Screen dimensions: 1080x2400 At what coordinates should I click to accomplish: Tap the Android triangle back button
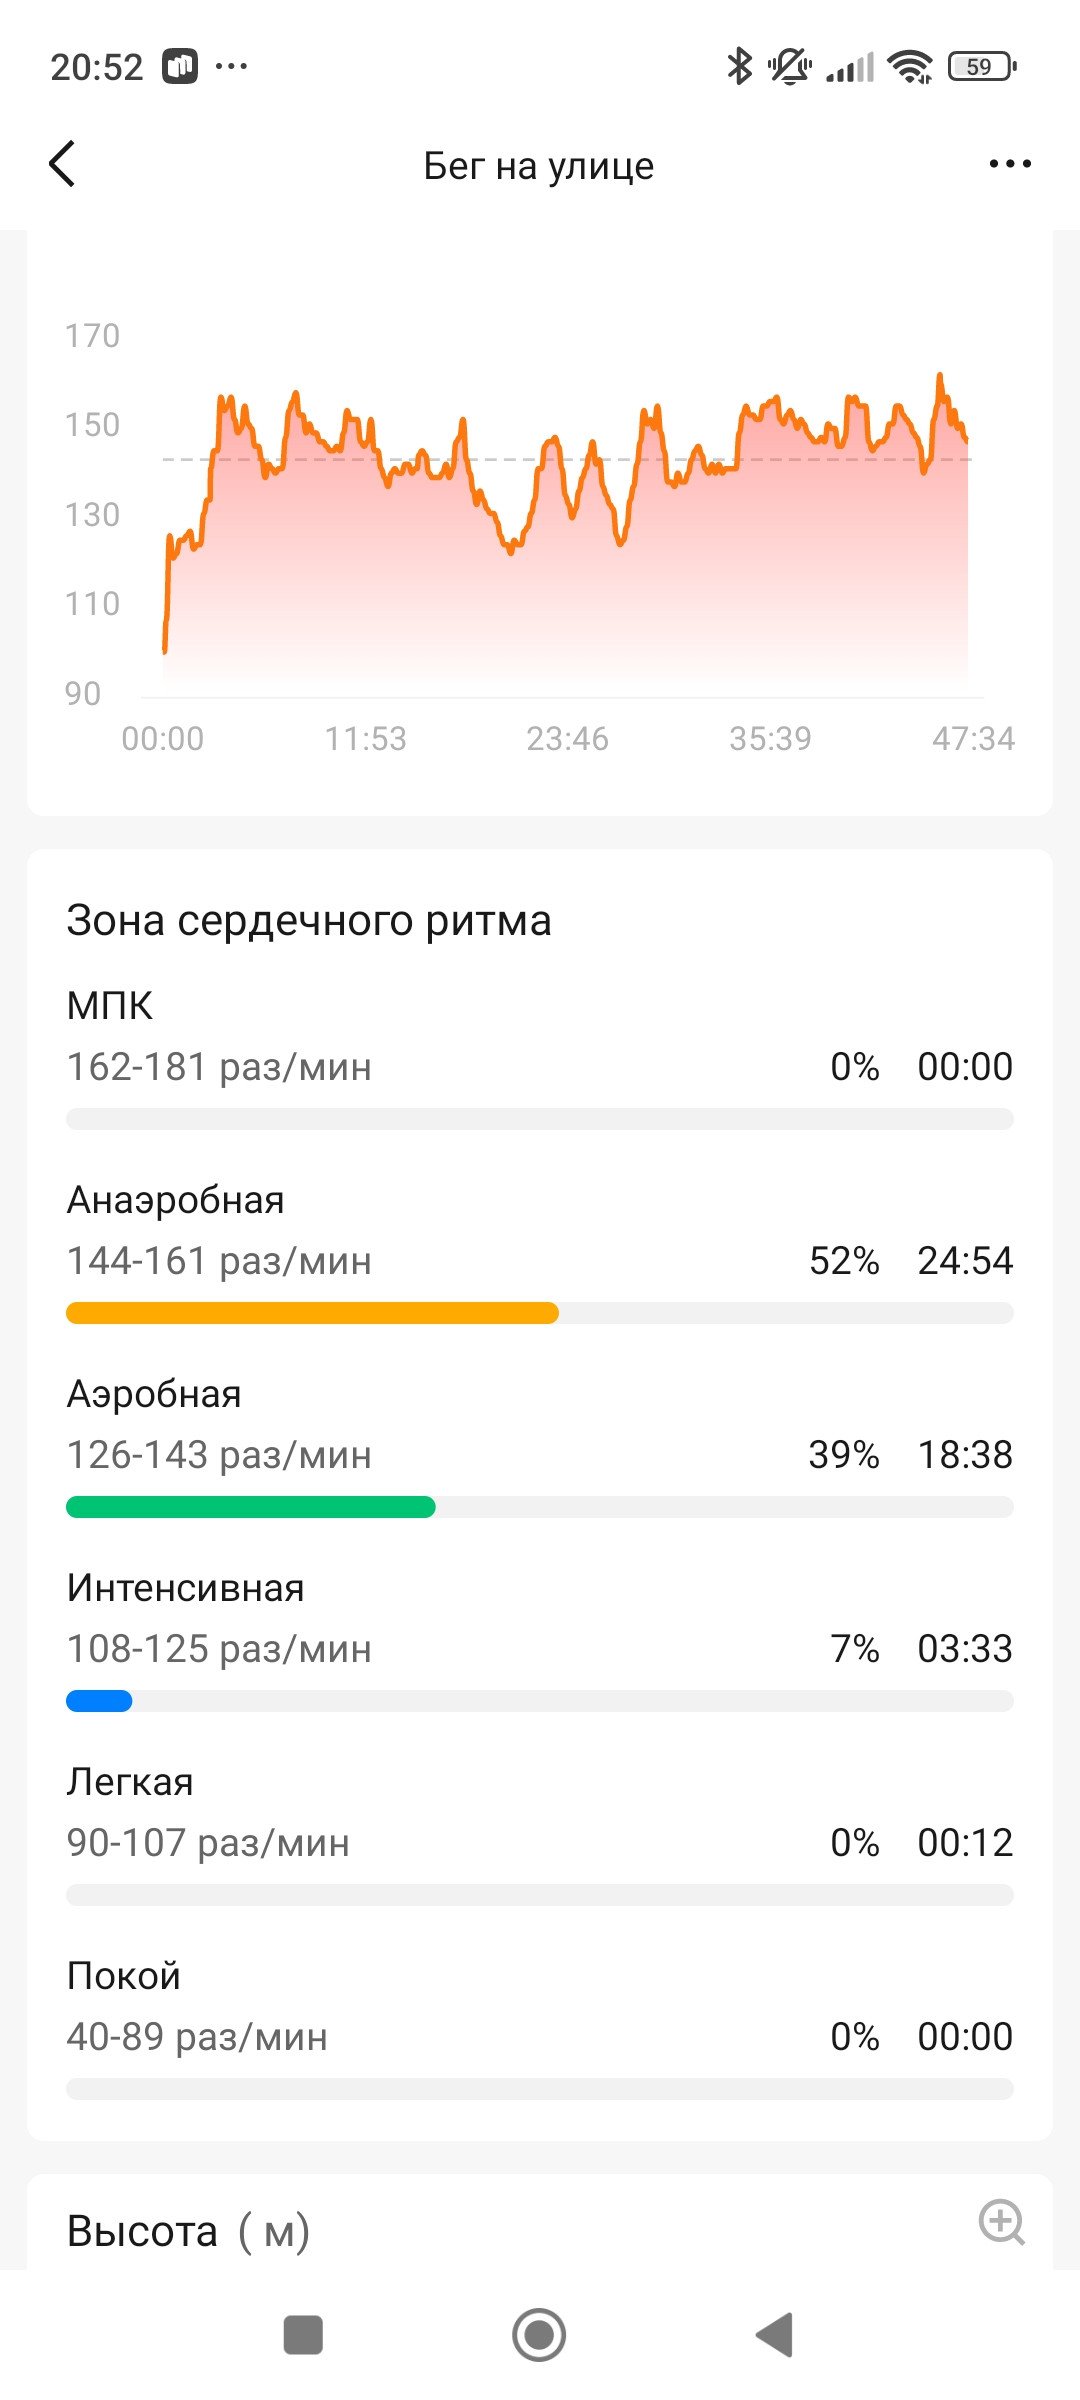pos(775,2335)
